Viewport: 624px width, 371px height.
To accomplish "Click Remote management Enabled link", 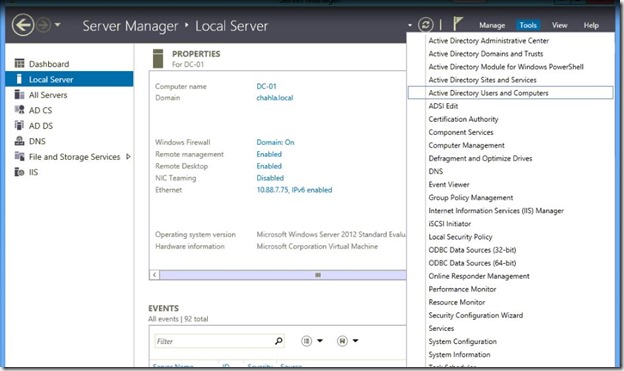I will click(x=269, y=154).
